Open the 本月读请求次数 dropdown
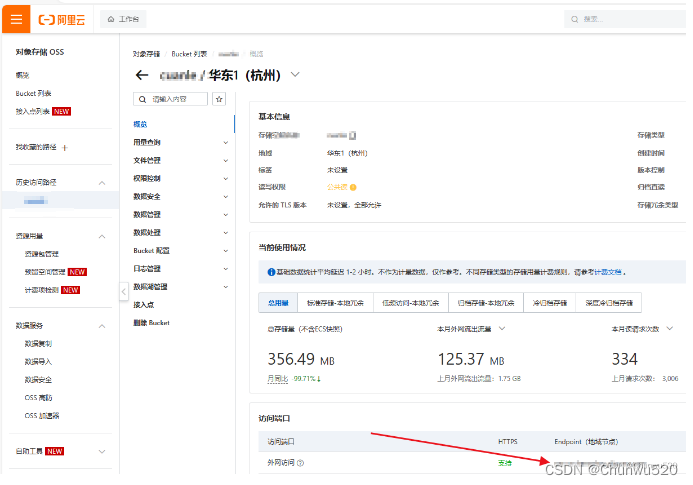Viewport: 693px width, 485px height. pyautogui.click(x=670, y=328)
